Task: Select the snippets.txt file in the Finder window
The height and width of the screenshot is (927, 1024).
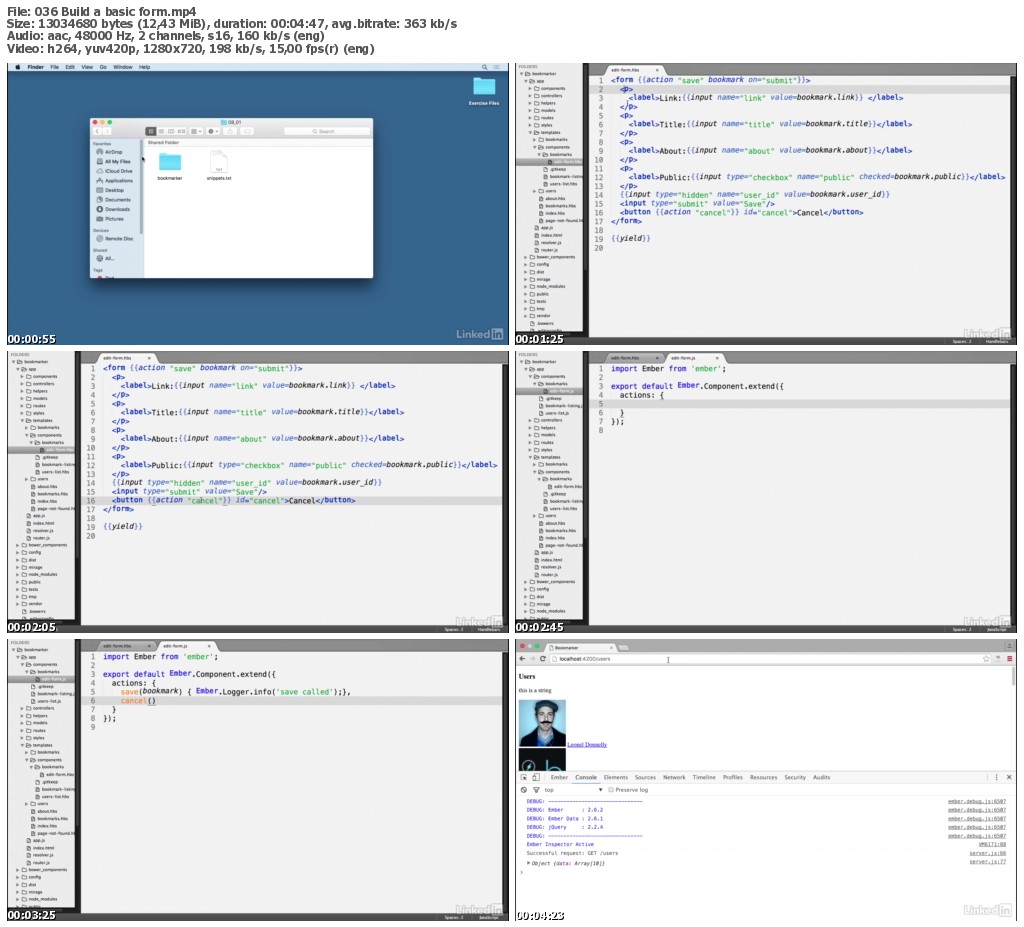Action: click(x=219, y=166)
